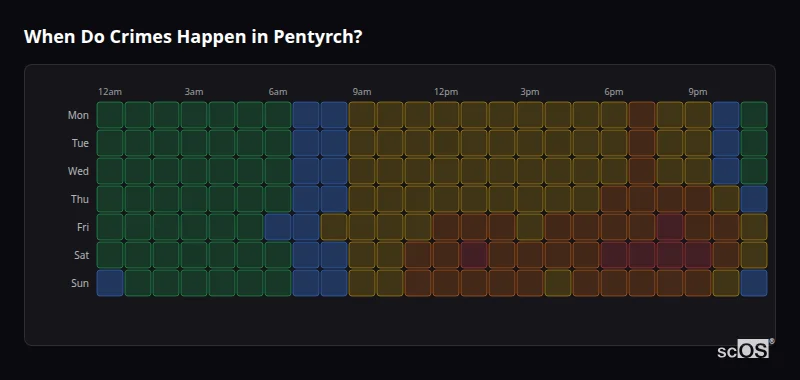Click the Sun row label
Screen dimensions: 800x380
[80, 283]
